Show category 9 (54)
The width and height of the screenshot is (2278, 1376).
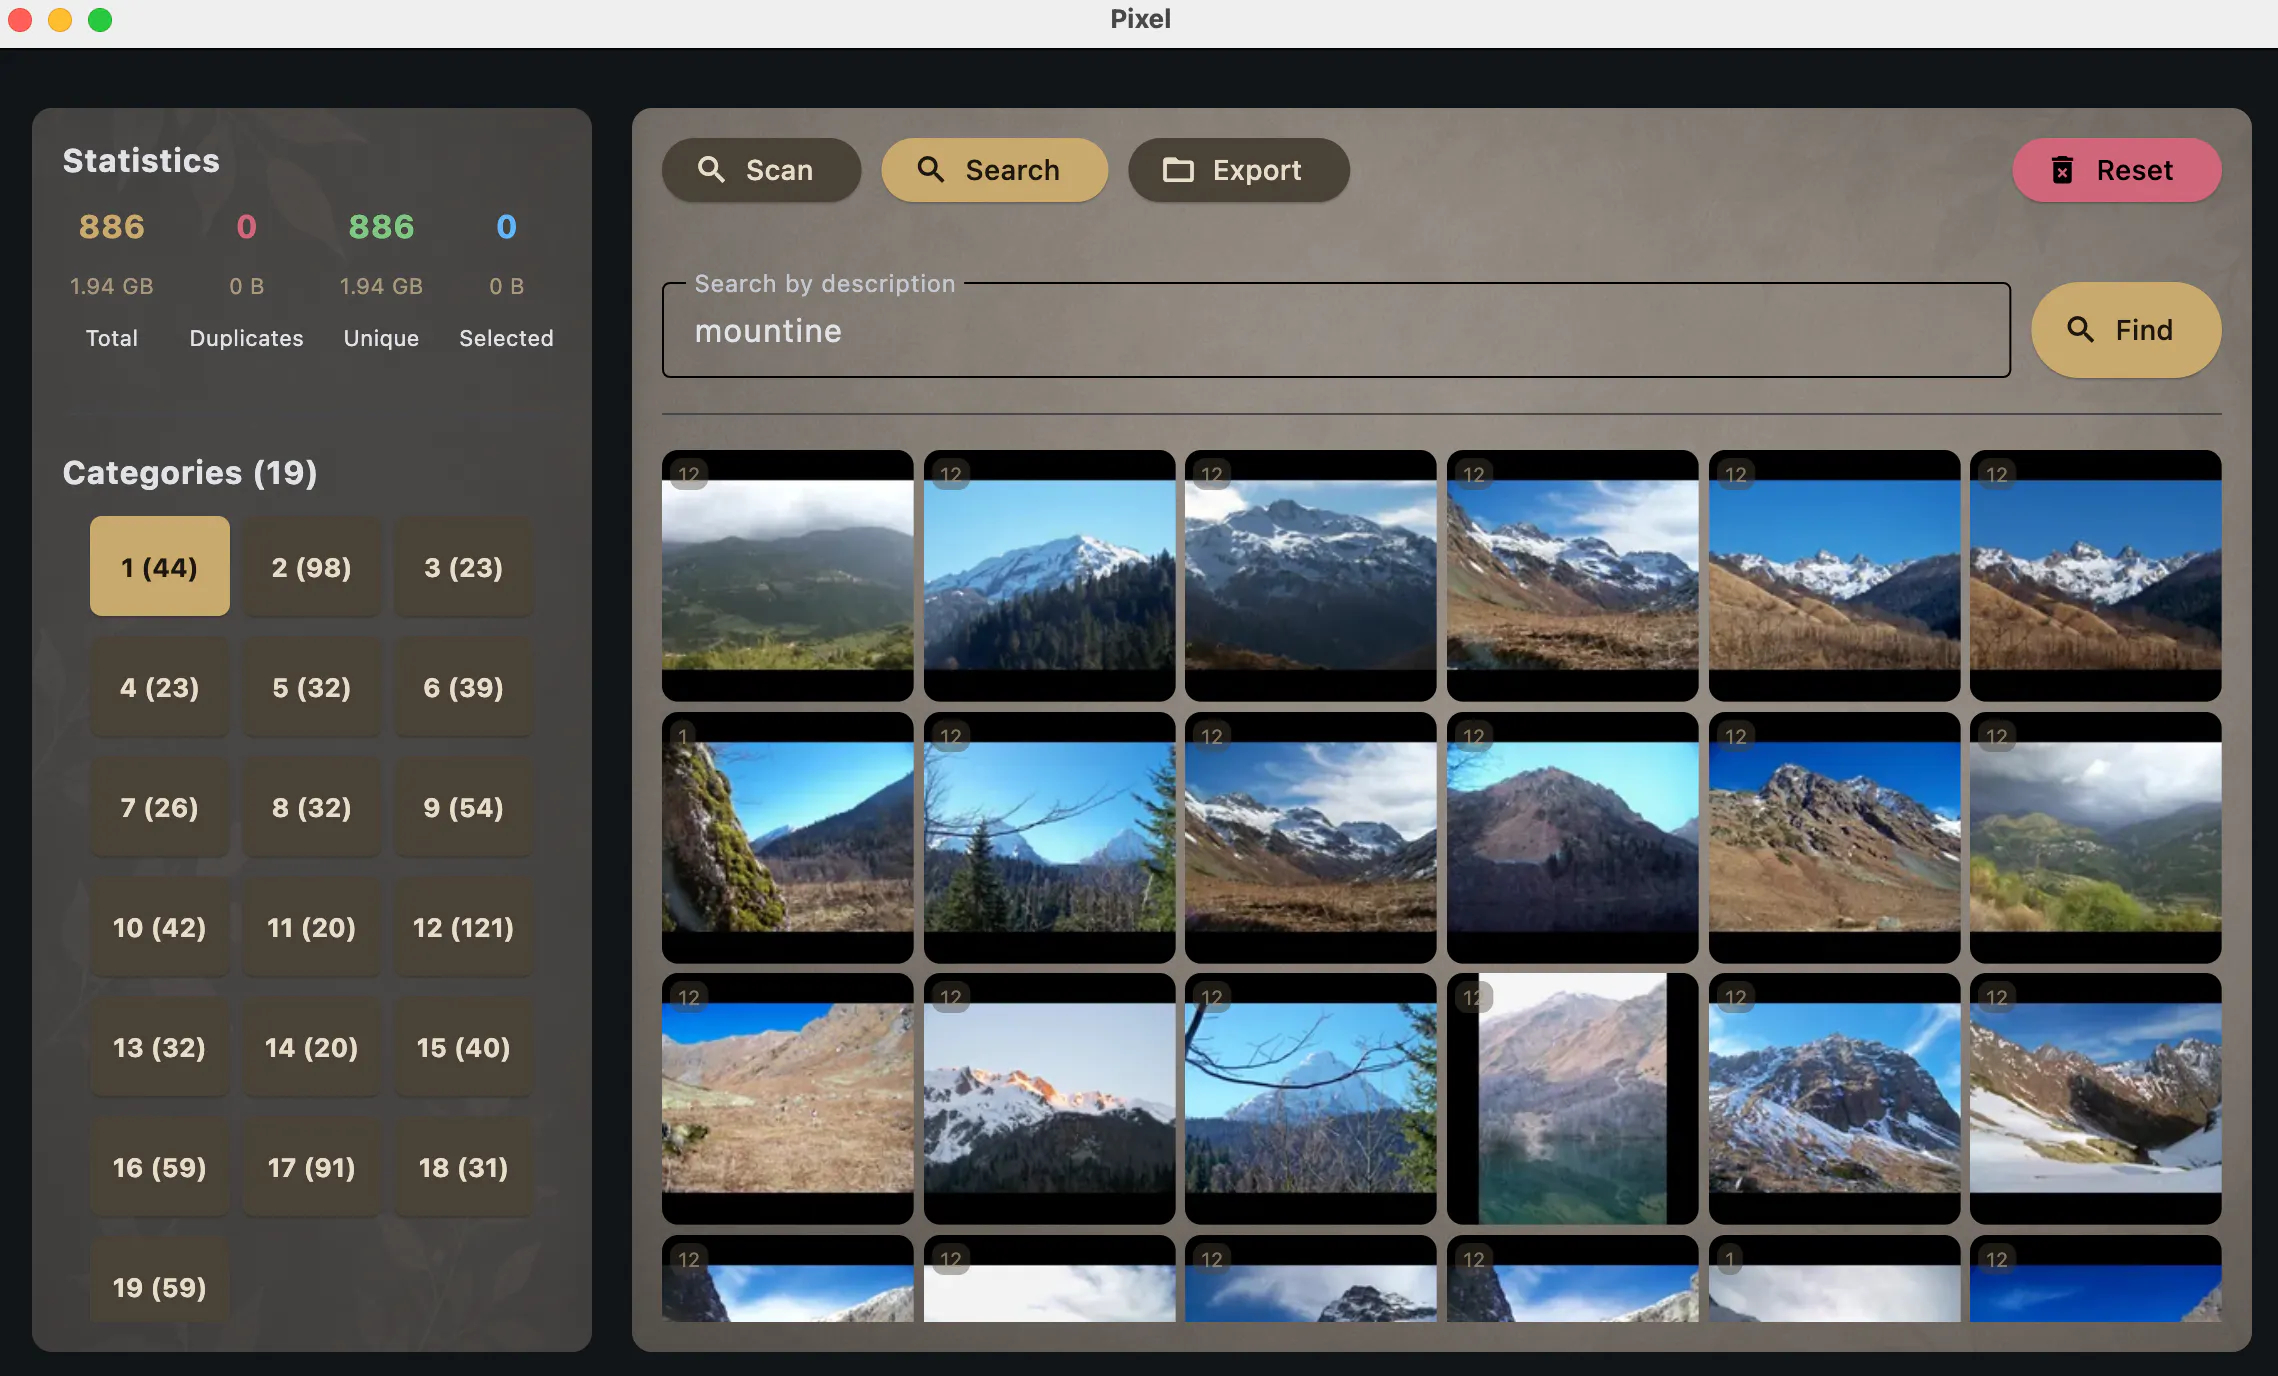point(464,807)
